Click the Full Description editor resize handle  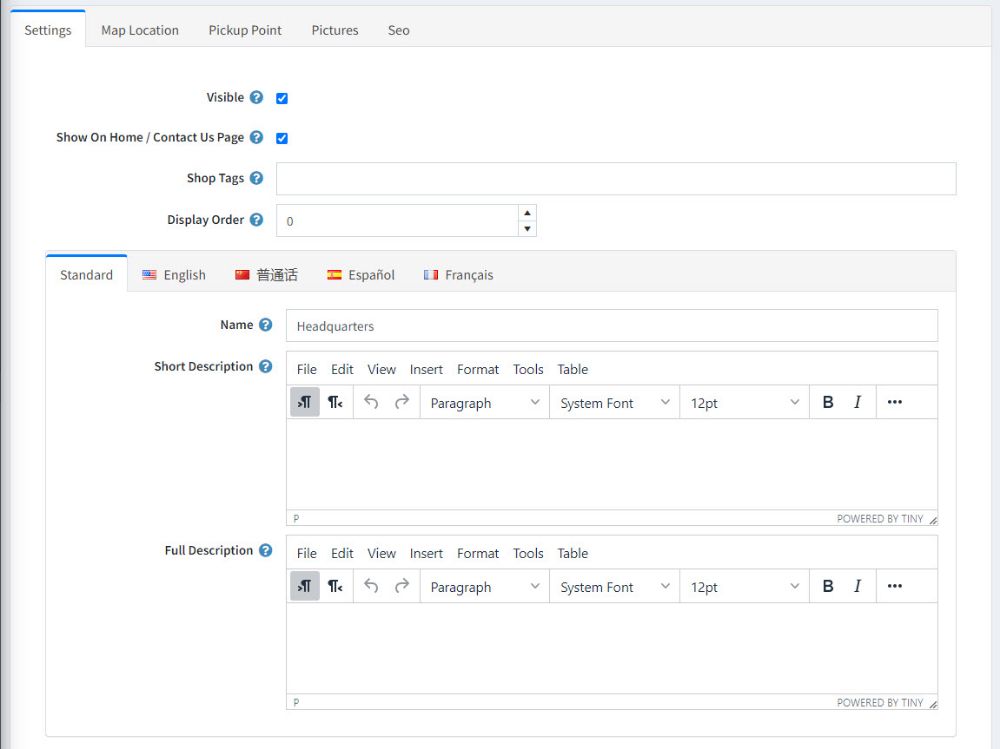(x=933, y=704)
